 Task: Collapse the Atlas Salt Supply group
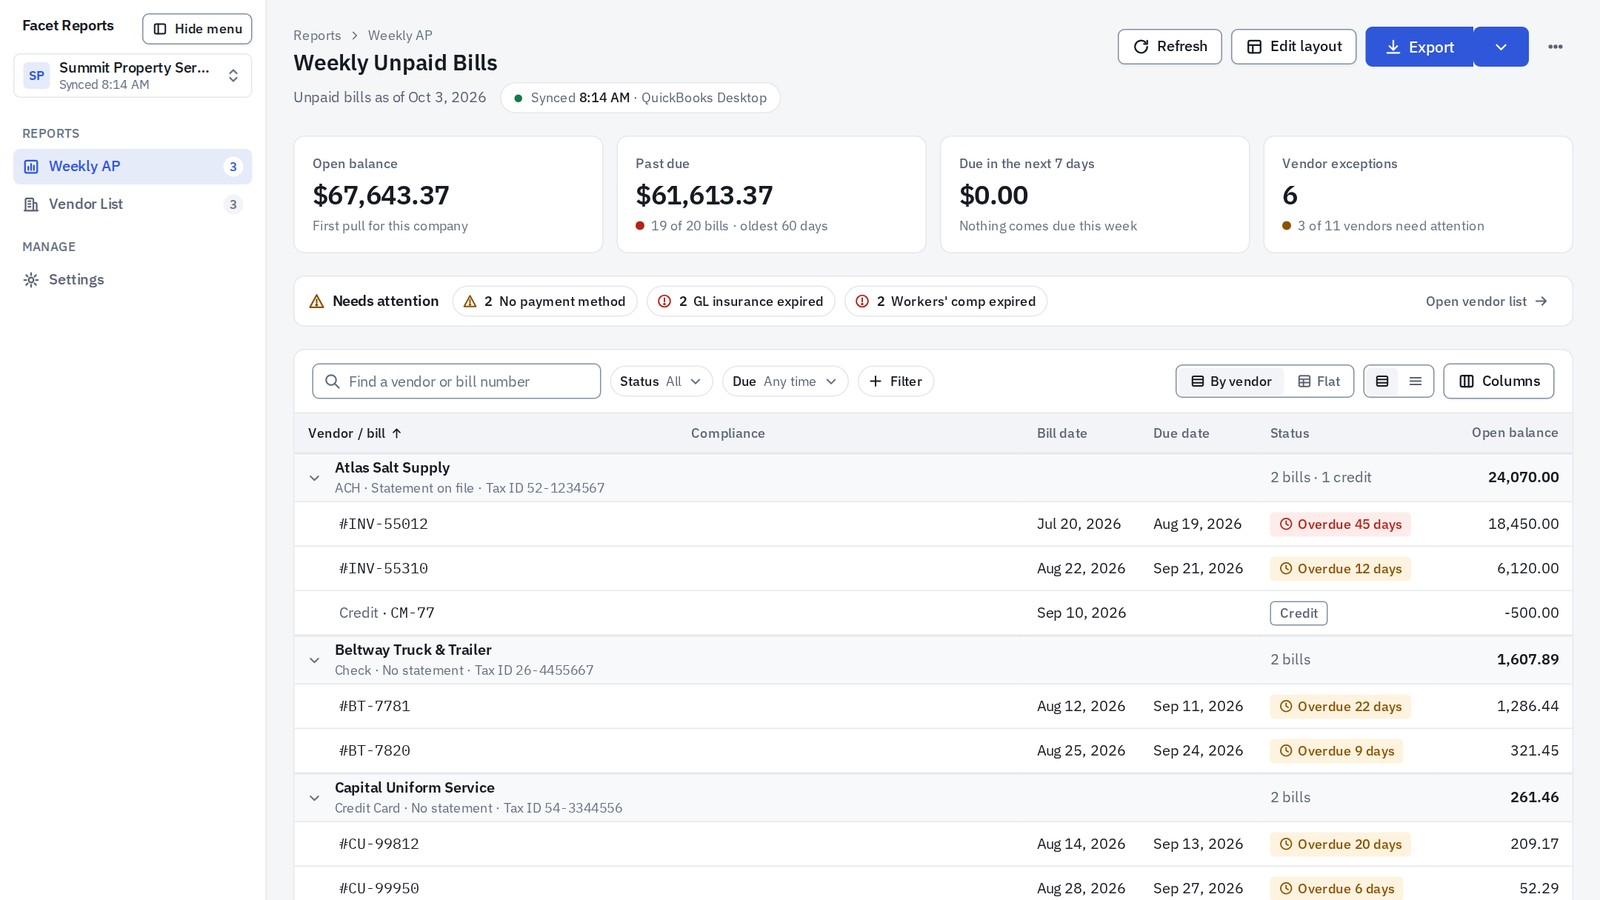coord(314,478)
